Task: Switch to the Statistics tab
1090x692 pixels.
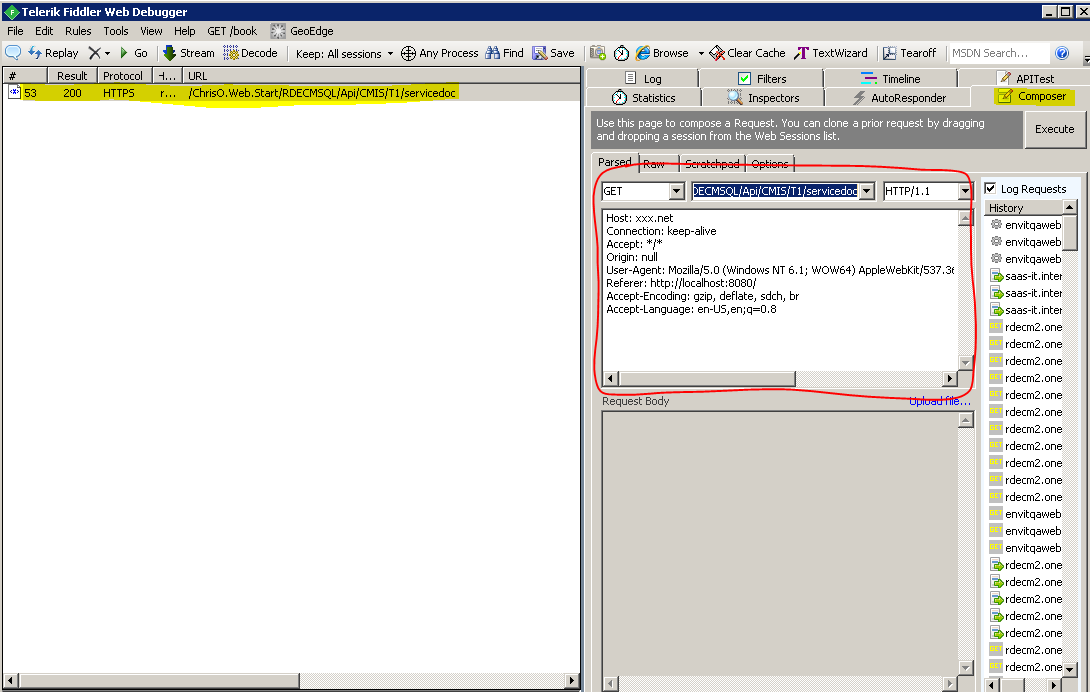Action: point(644,97)
